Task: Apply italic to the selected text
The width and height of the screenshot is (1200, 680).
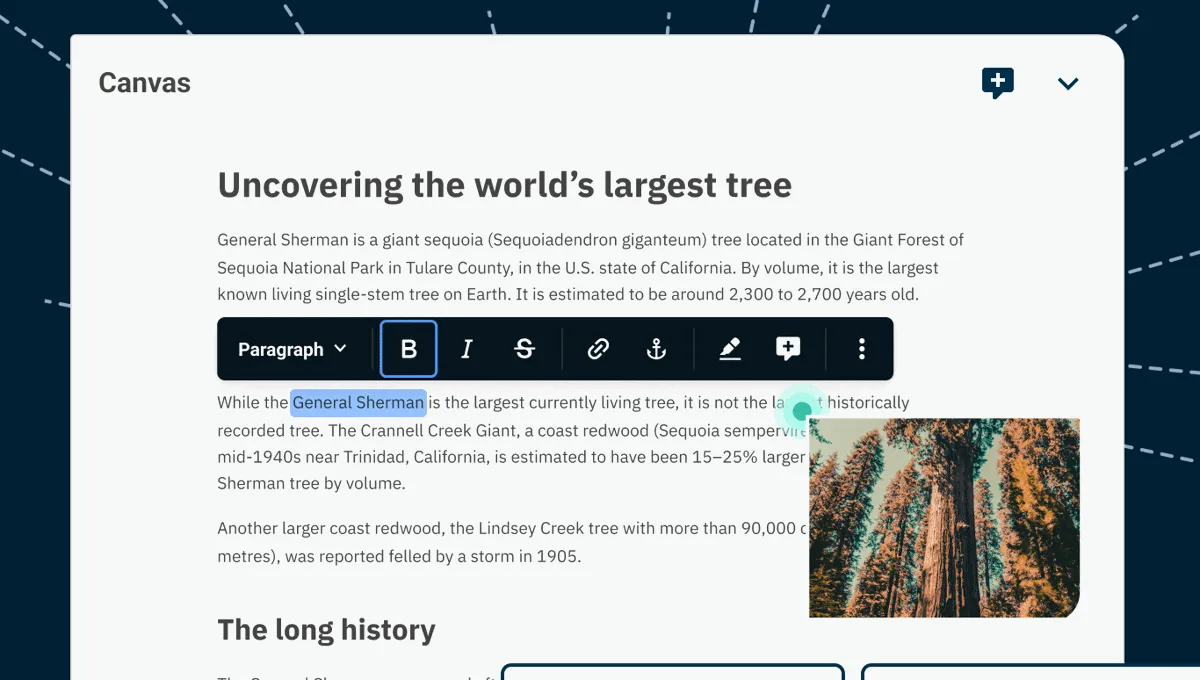Action: point(466,349)
